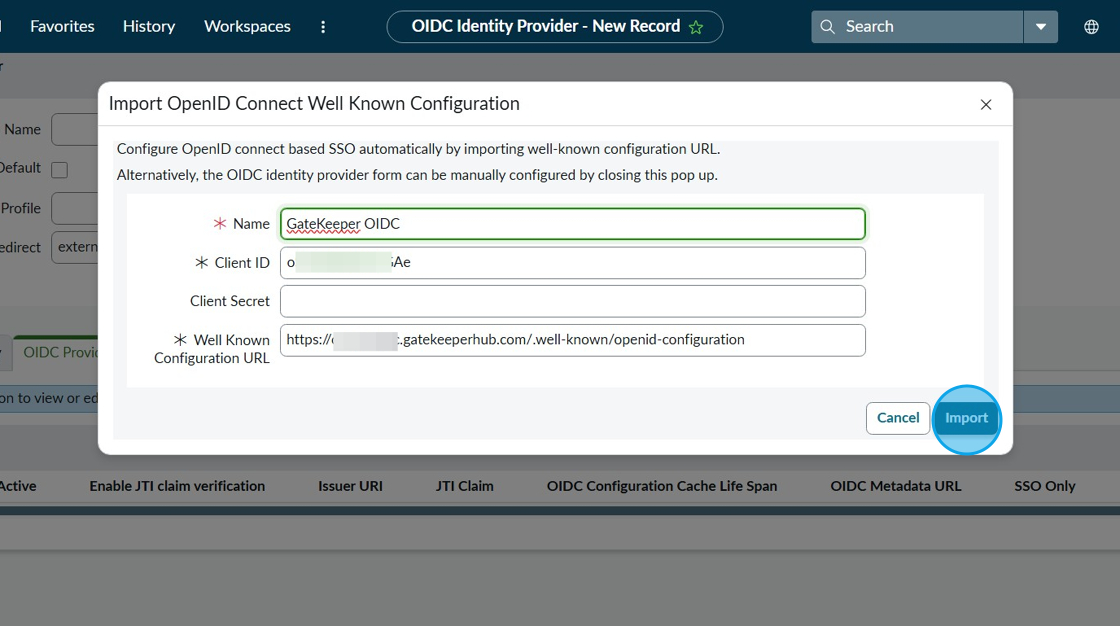Image resolution: width=1120 pixels, height=626 pixels.
Task: Expand the search scope dropdown arrow
Action: [1041, 26]
